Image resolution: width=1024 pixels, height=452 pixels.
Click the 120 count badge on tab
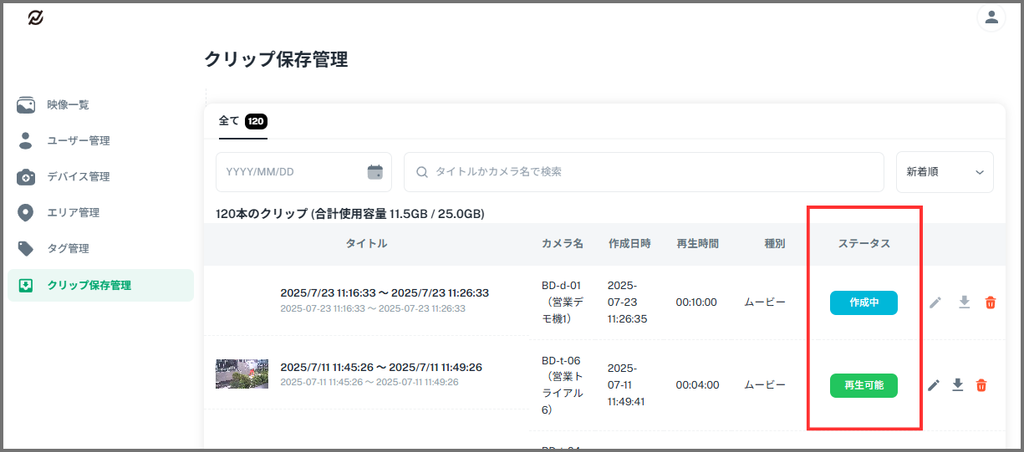[256, 121]
